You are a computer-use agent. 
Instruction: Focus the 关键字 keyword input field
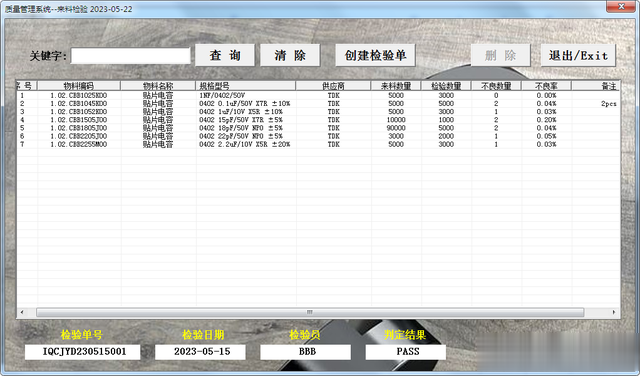(x=131, y=56)
